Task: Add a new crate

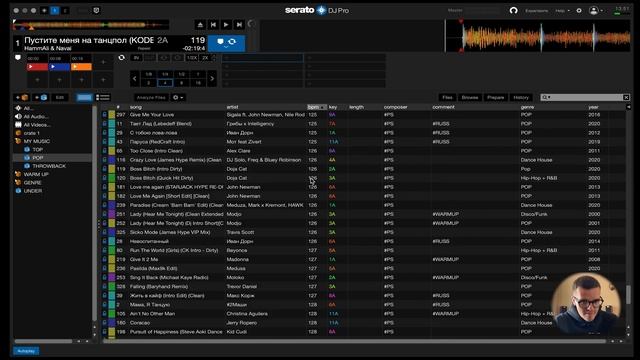Action: point(22,98)
